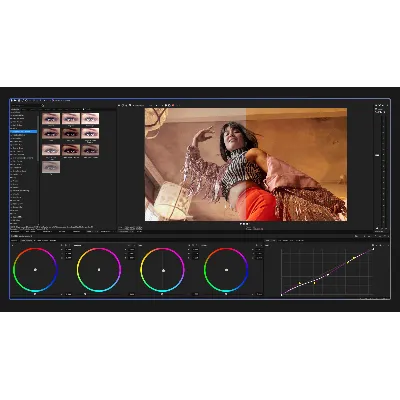Click the center handle of the color wheel with vertical line
Viewport: 400px width, 400px height.
click(x=163, y=270)
